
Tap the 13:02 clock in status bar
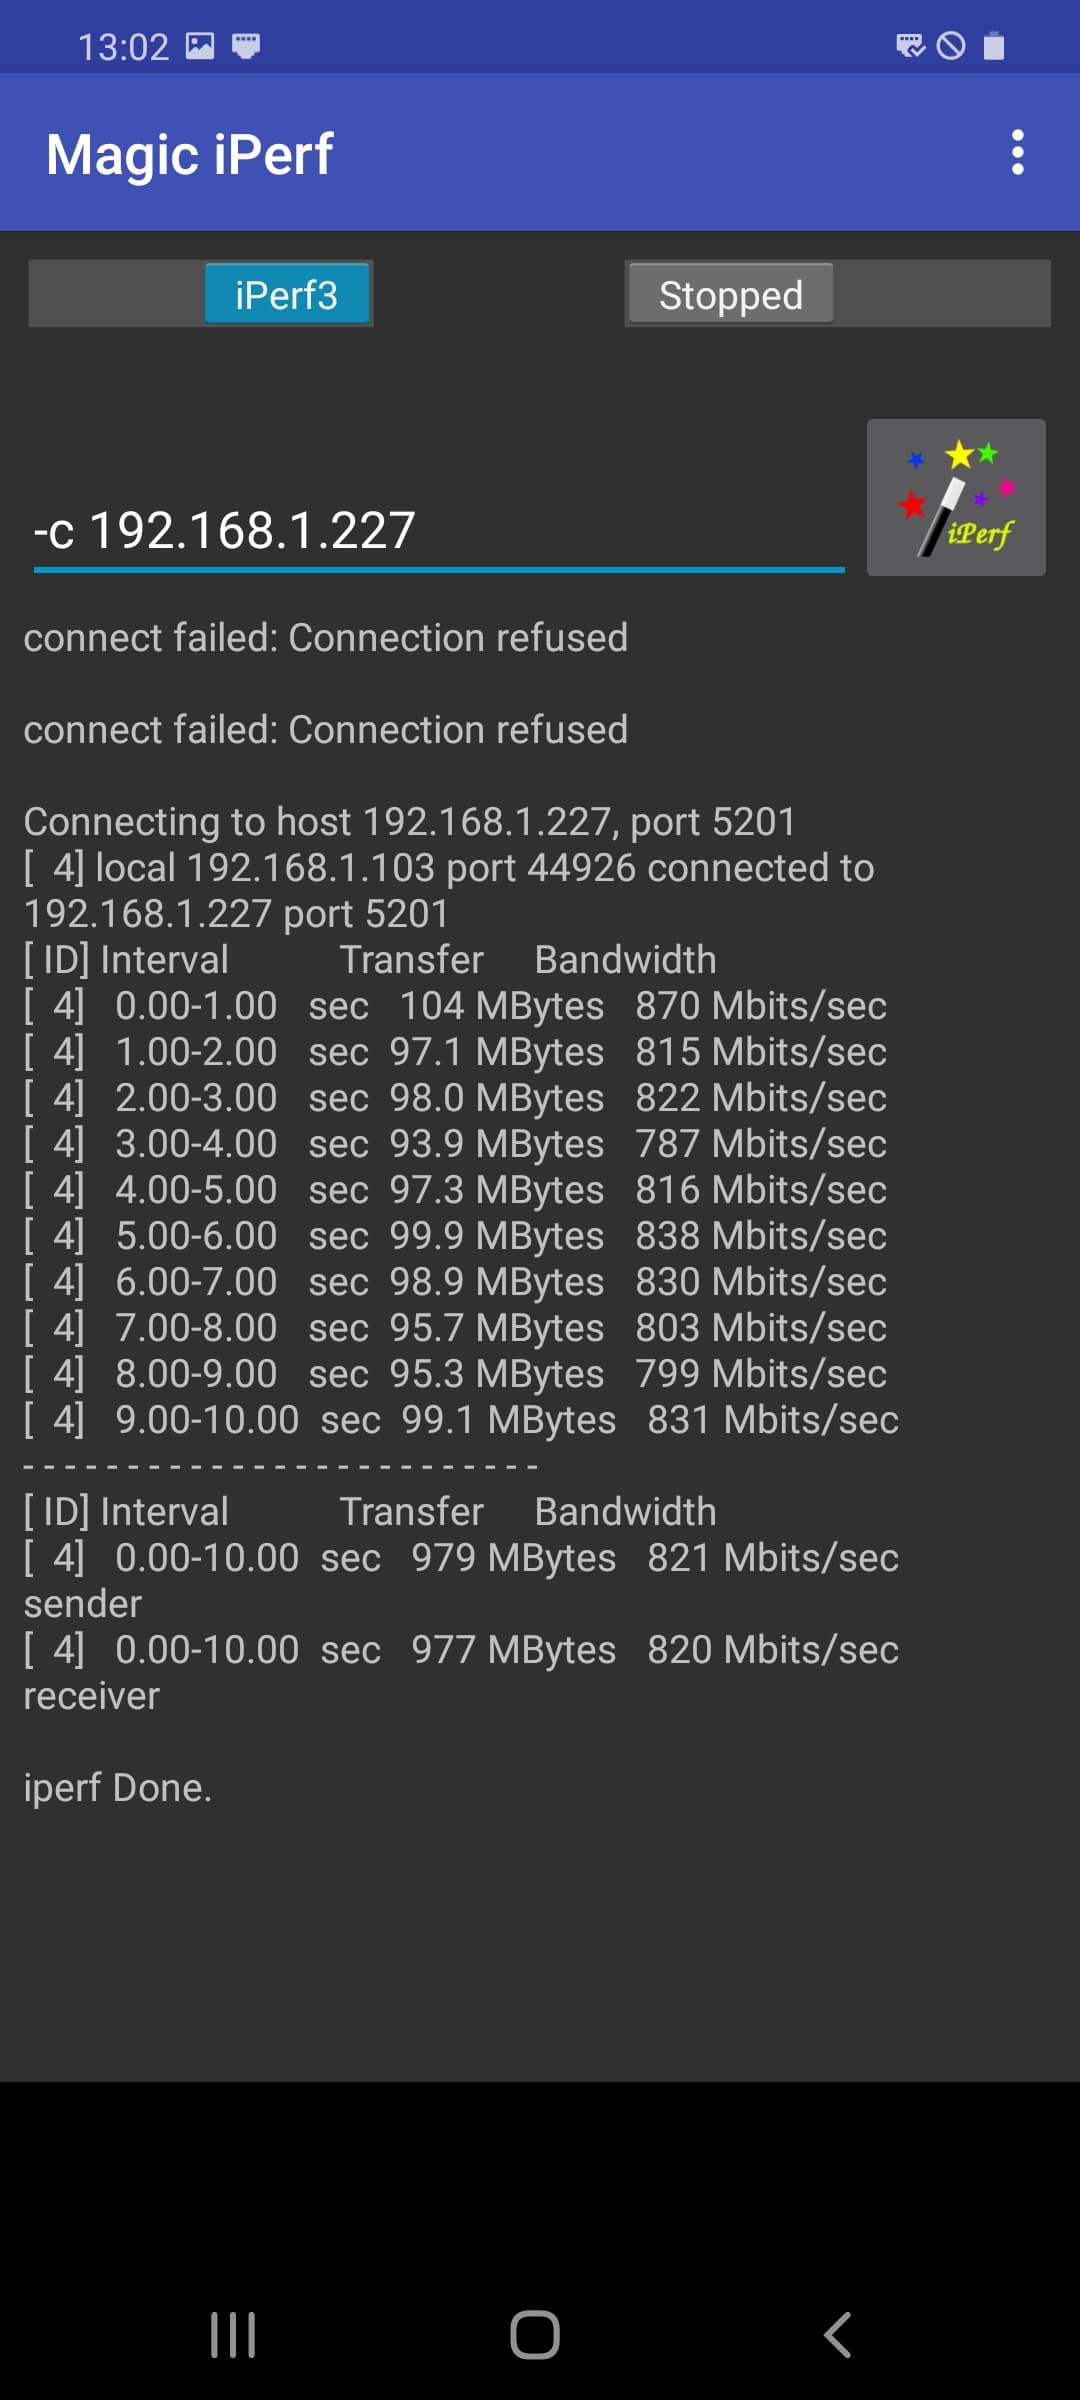[123, 47]
